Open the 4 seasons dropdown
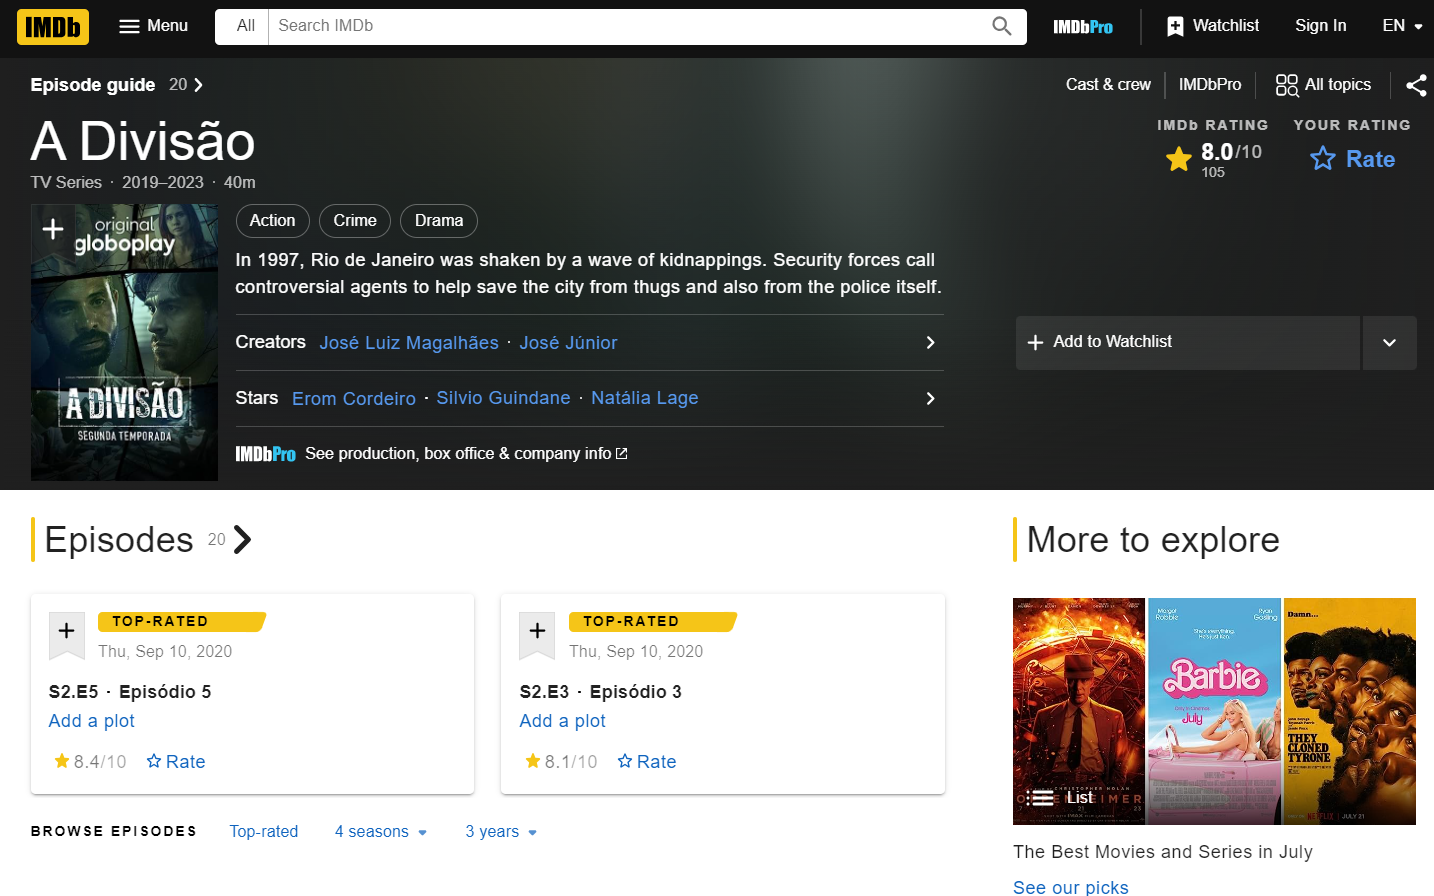 (x=381, y=832)
